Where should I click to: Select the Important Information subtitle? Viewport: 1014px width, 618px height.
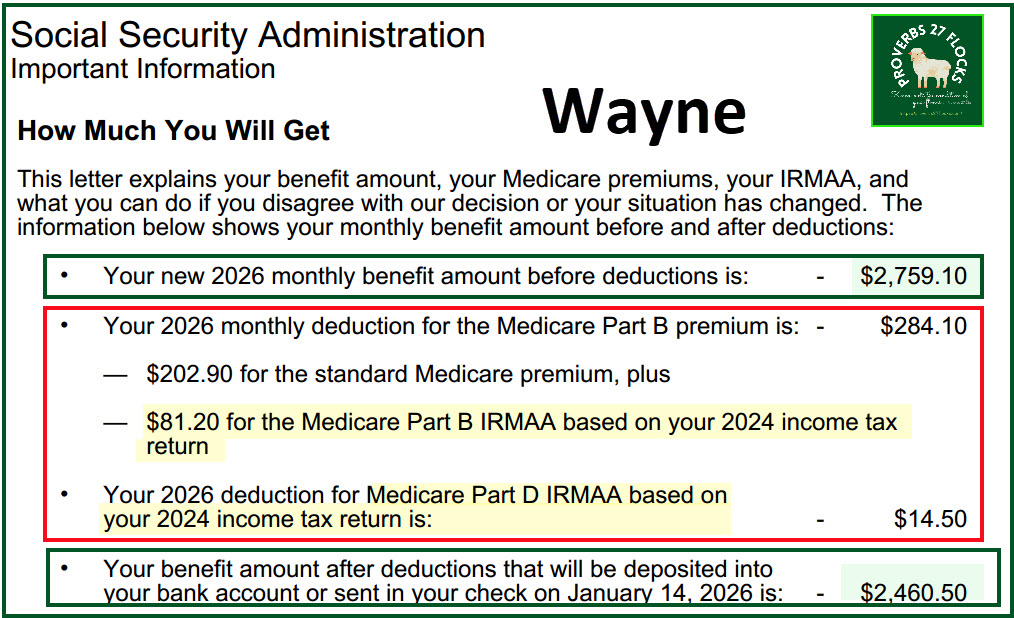(x=143, y=69)
